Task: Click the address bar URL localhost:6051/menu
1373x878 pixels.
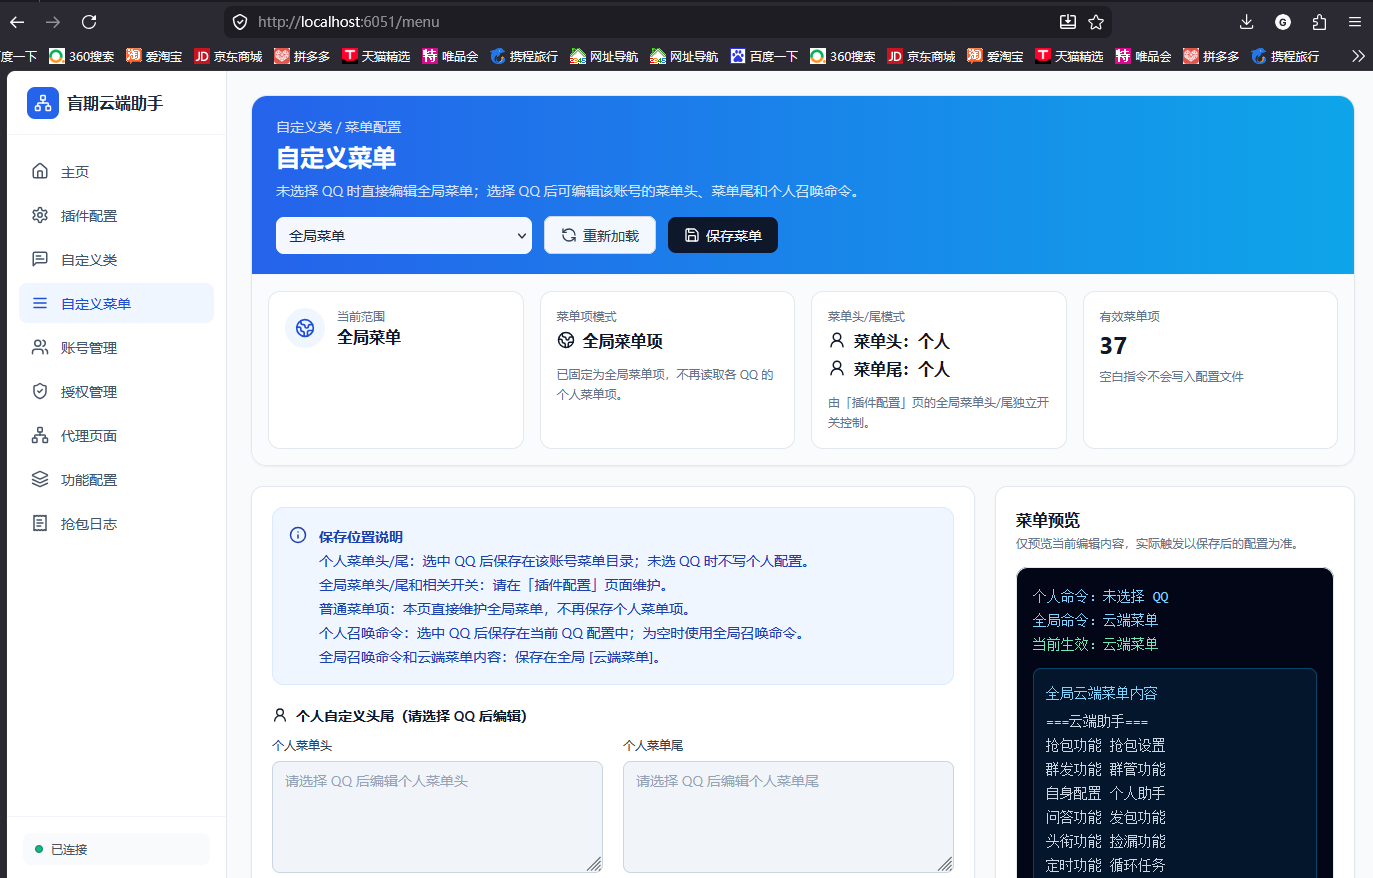Action: (349, 22)
